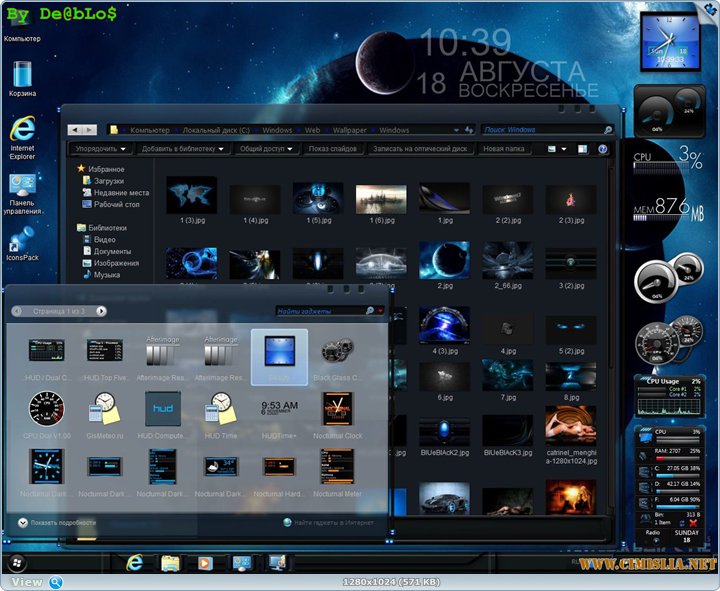Open the Упорядочить dropdown menu
Screen dimensions: 720x591
101,149
